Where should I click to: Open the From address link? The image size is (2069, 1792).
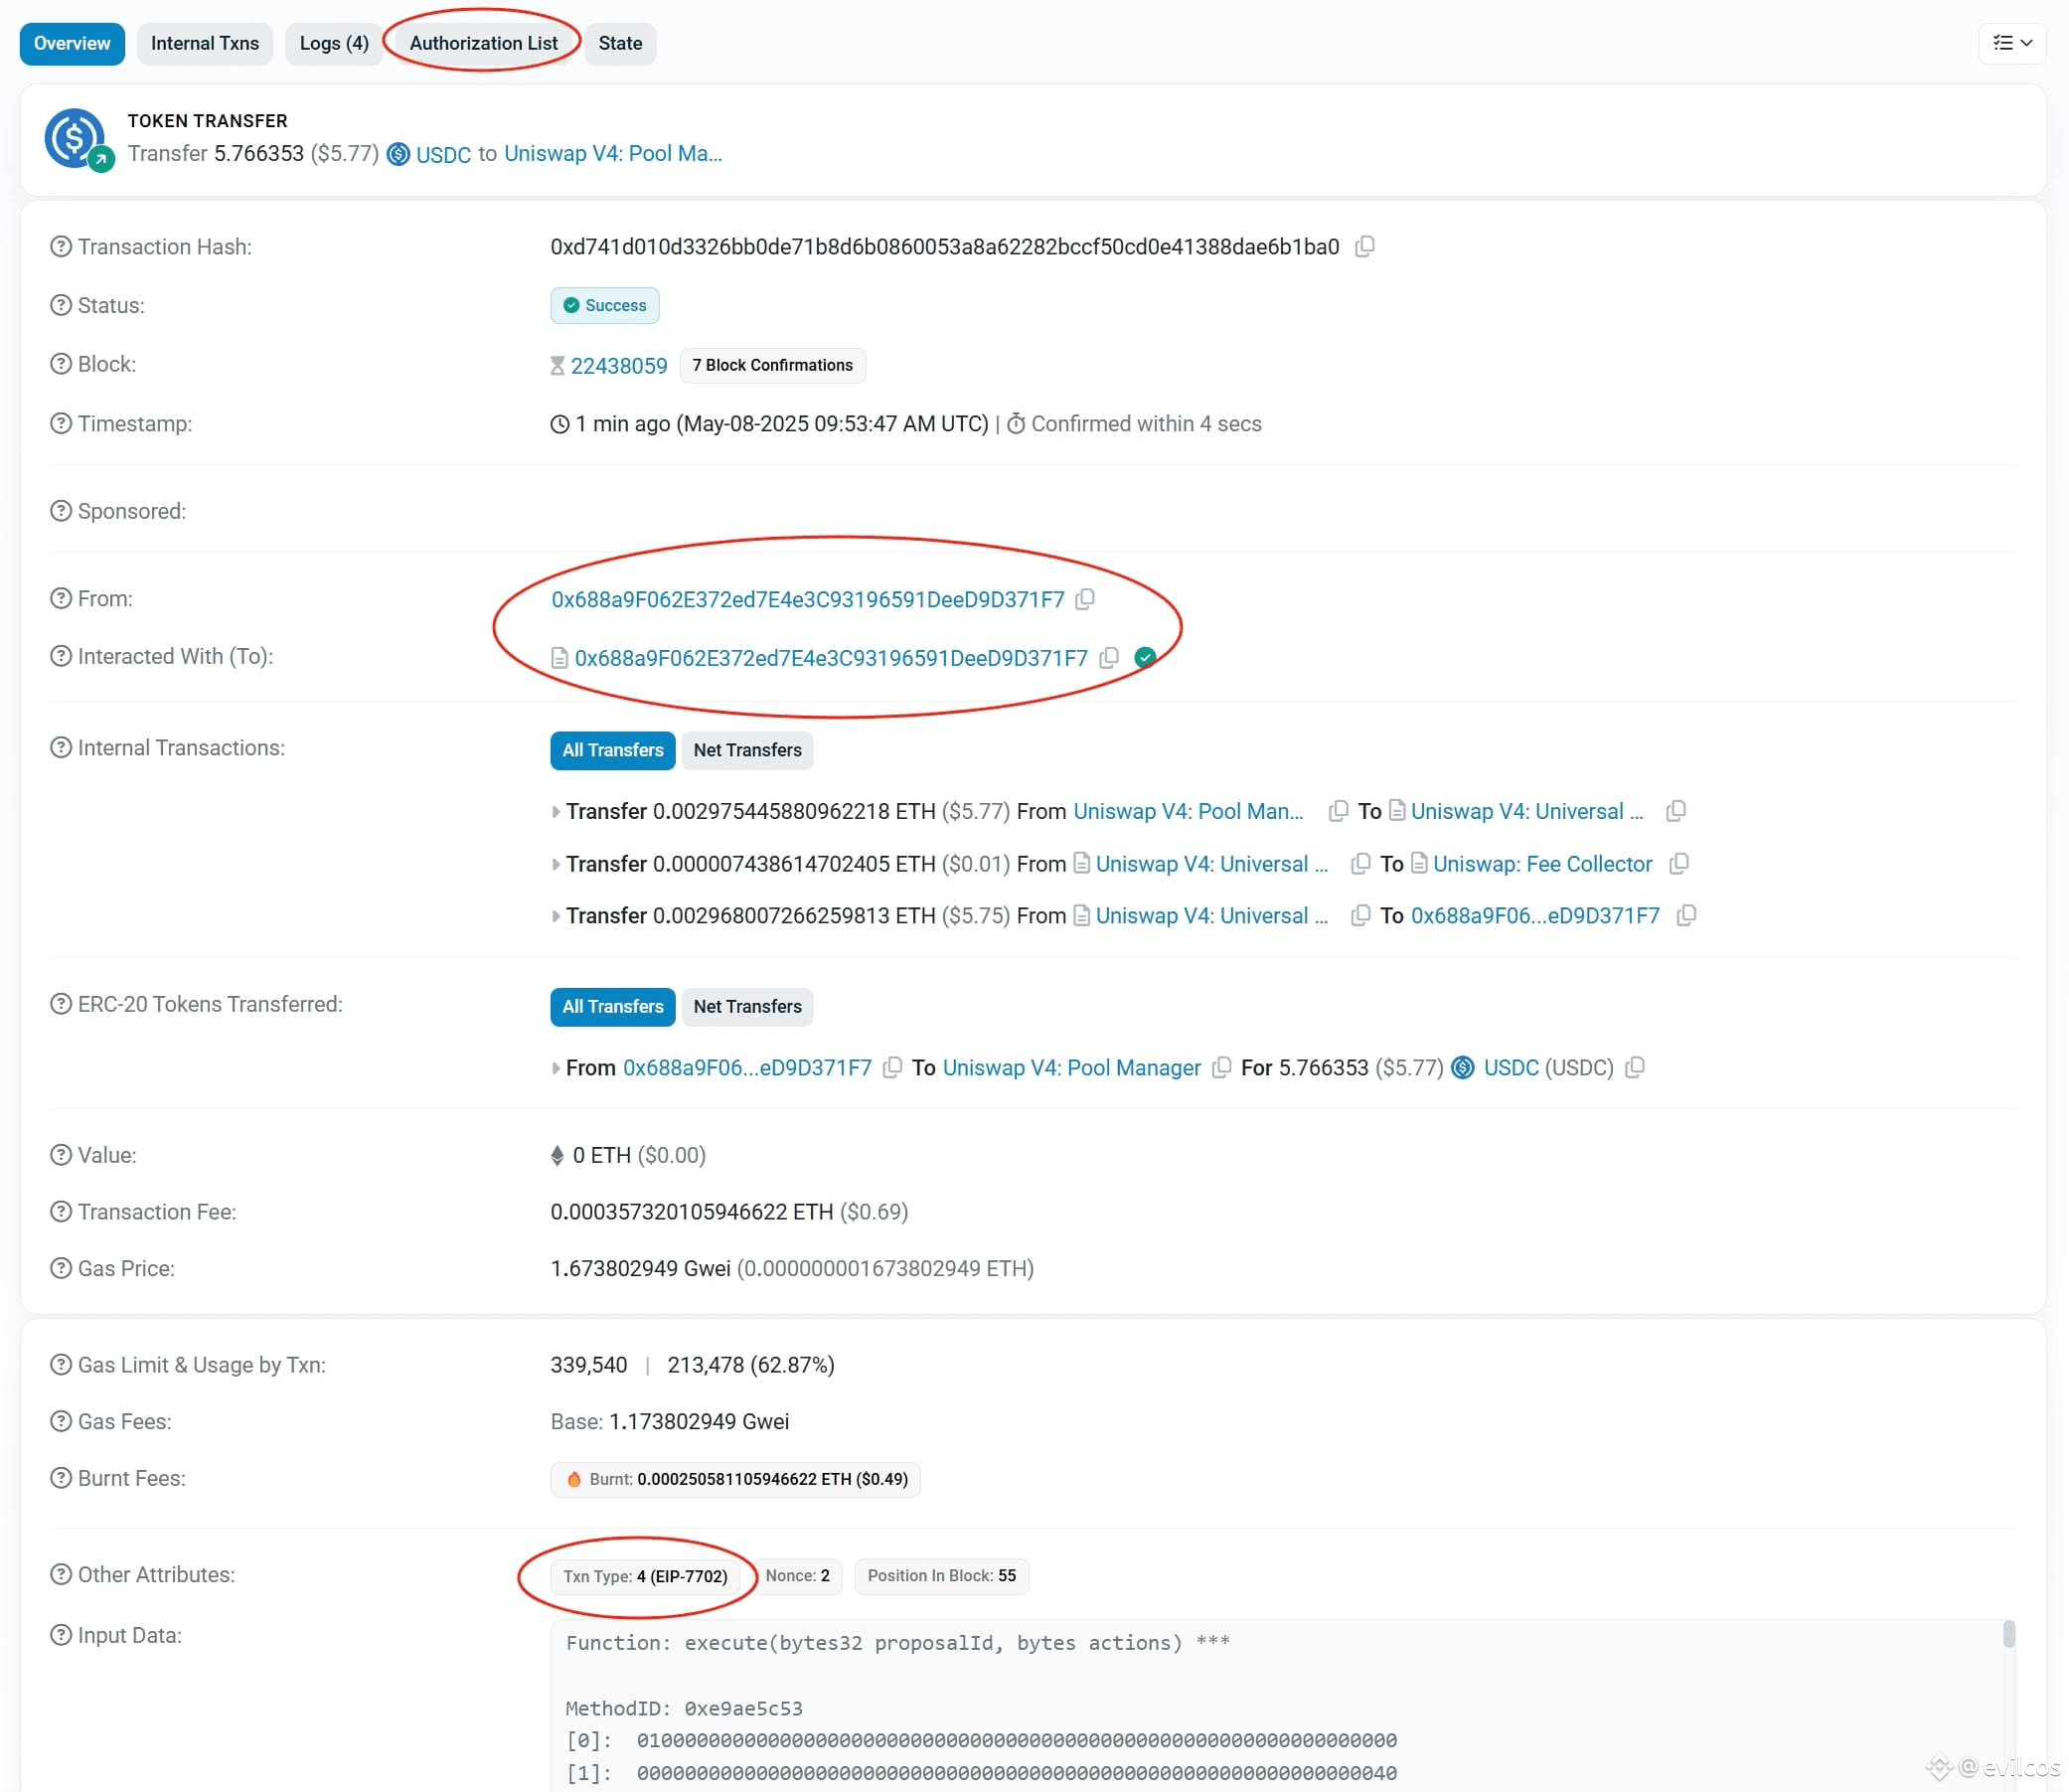[x=808, y=599]
